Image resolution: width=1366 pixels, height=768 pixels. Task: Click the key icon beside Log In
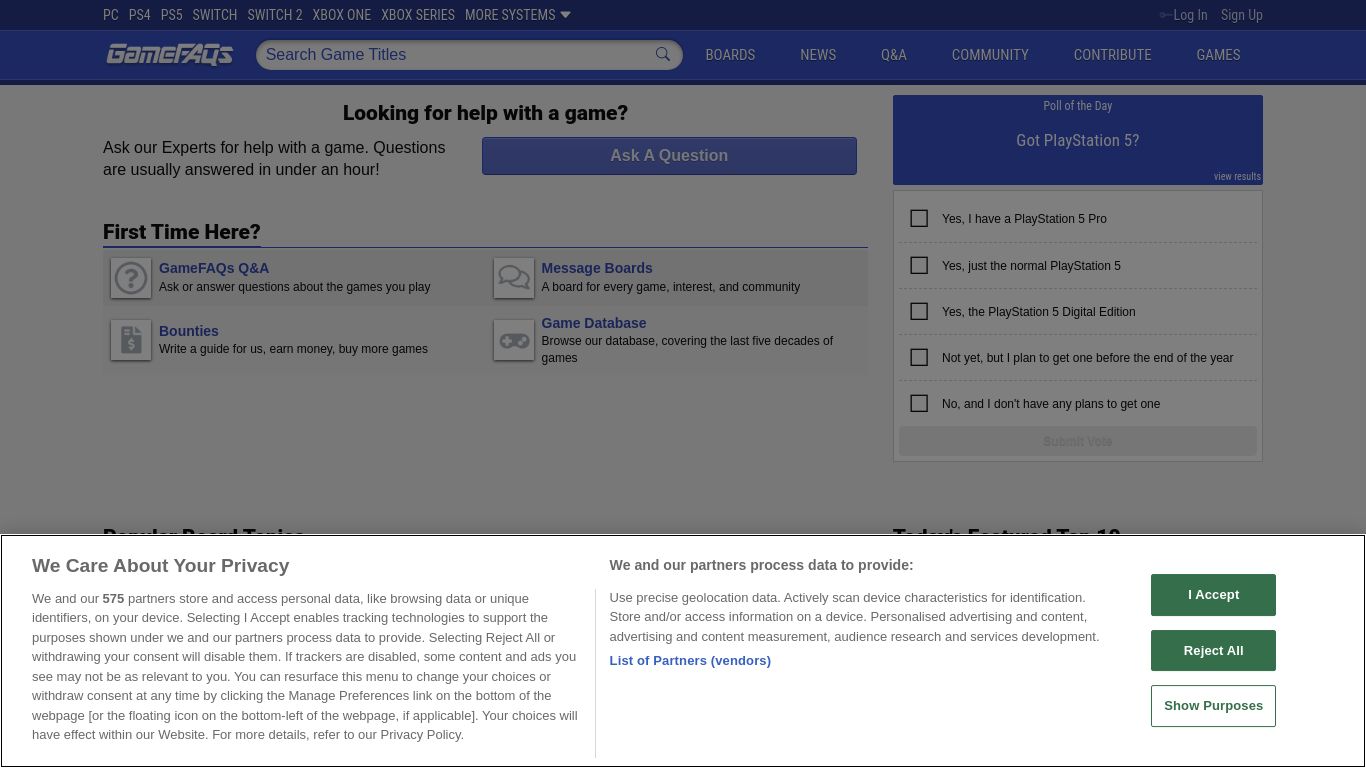1165,15
